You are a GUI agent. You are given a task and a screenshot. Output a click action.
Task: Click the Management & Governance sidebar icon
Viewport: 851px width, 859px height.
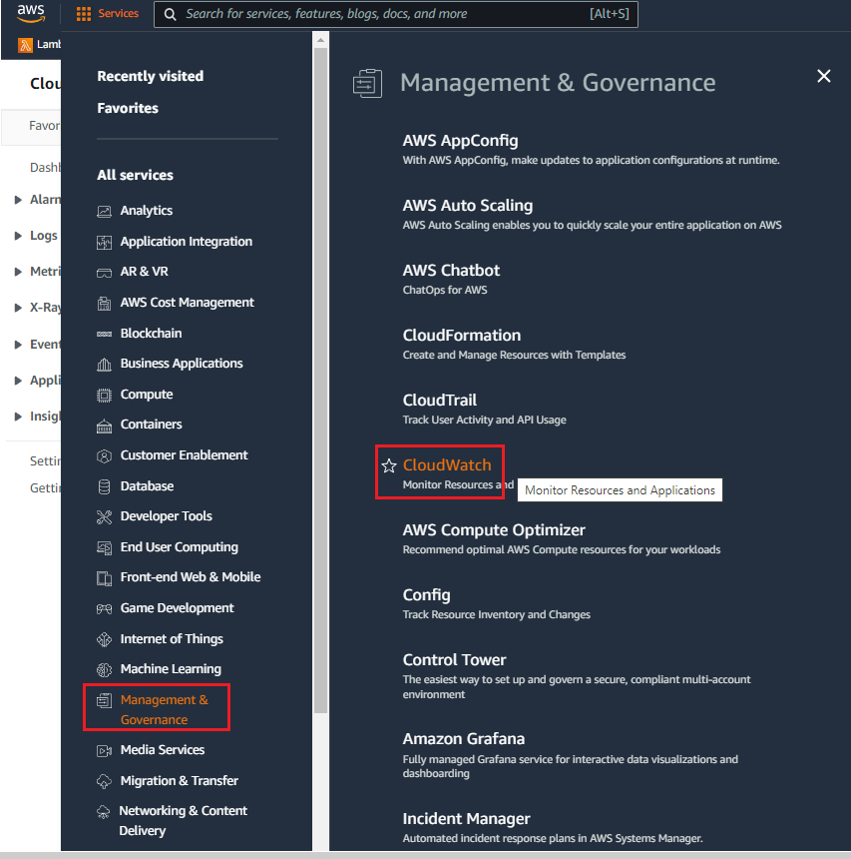coord(104,701)
